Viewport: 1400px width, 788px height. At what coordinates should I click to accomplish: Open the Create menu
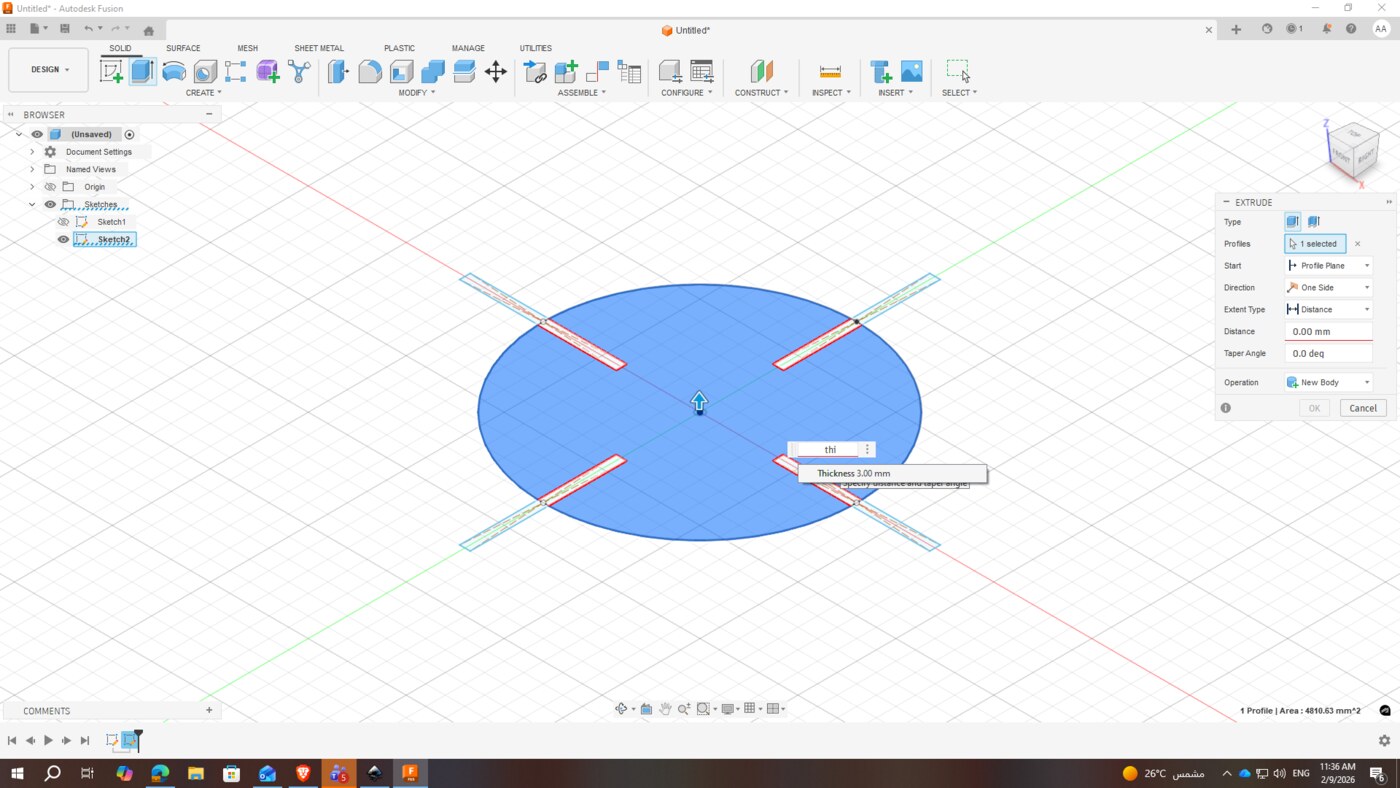coord(203,93)
